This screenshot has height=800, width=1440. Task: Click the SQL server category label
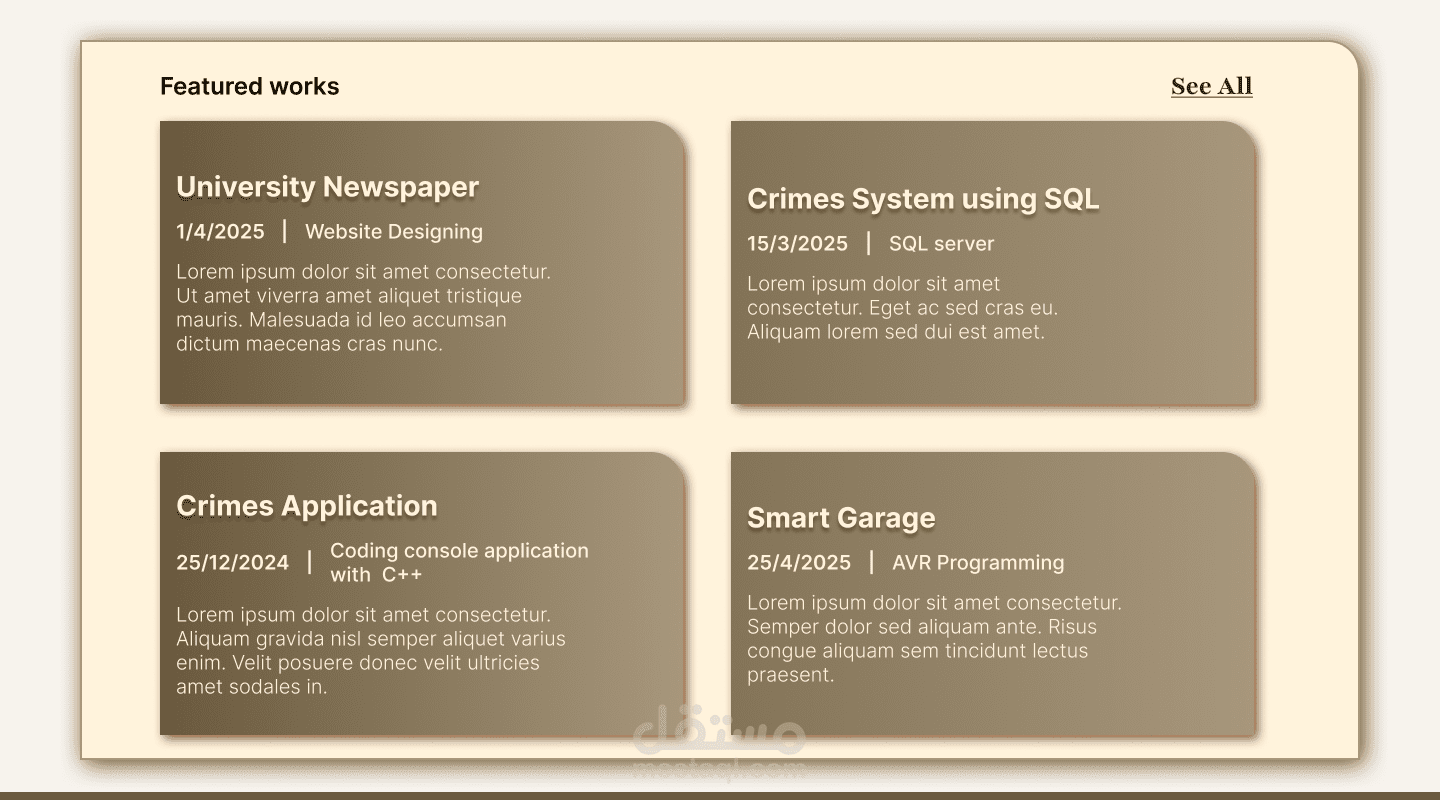941,244
